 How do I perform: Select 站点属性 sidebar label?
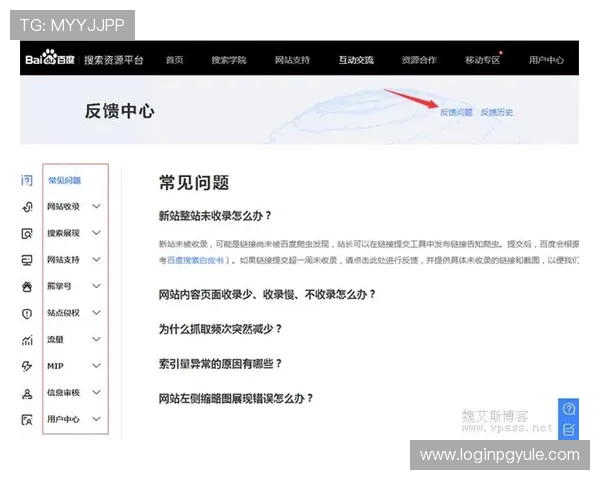(x=64, y=313)
